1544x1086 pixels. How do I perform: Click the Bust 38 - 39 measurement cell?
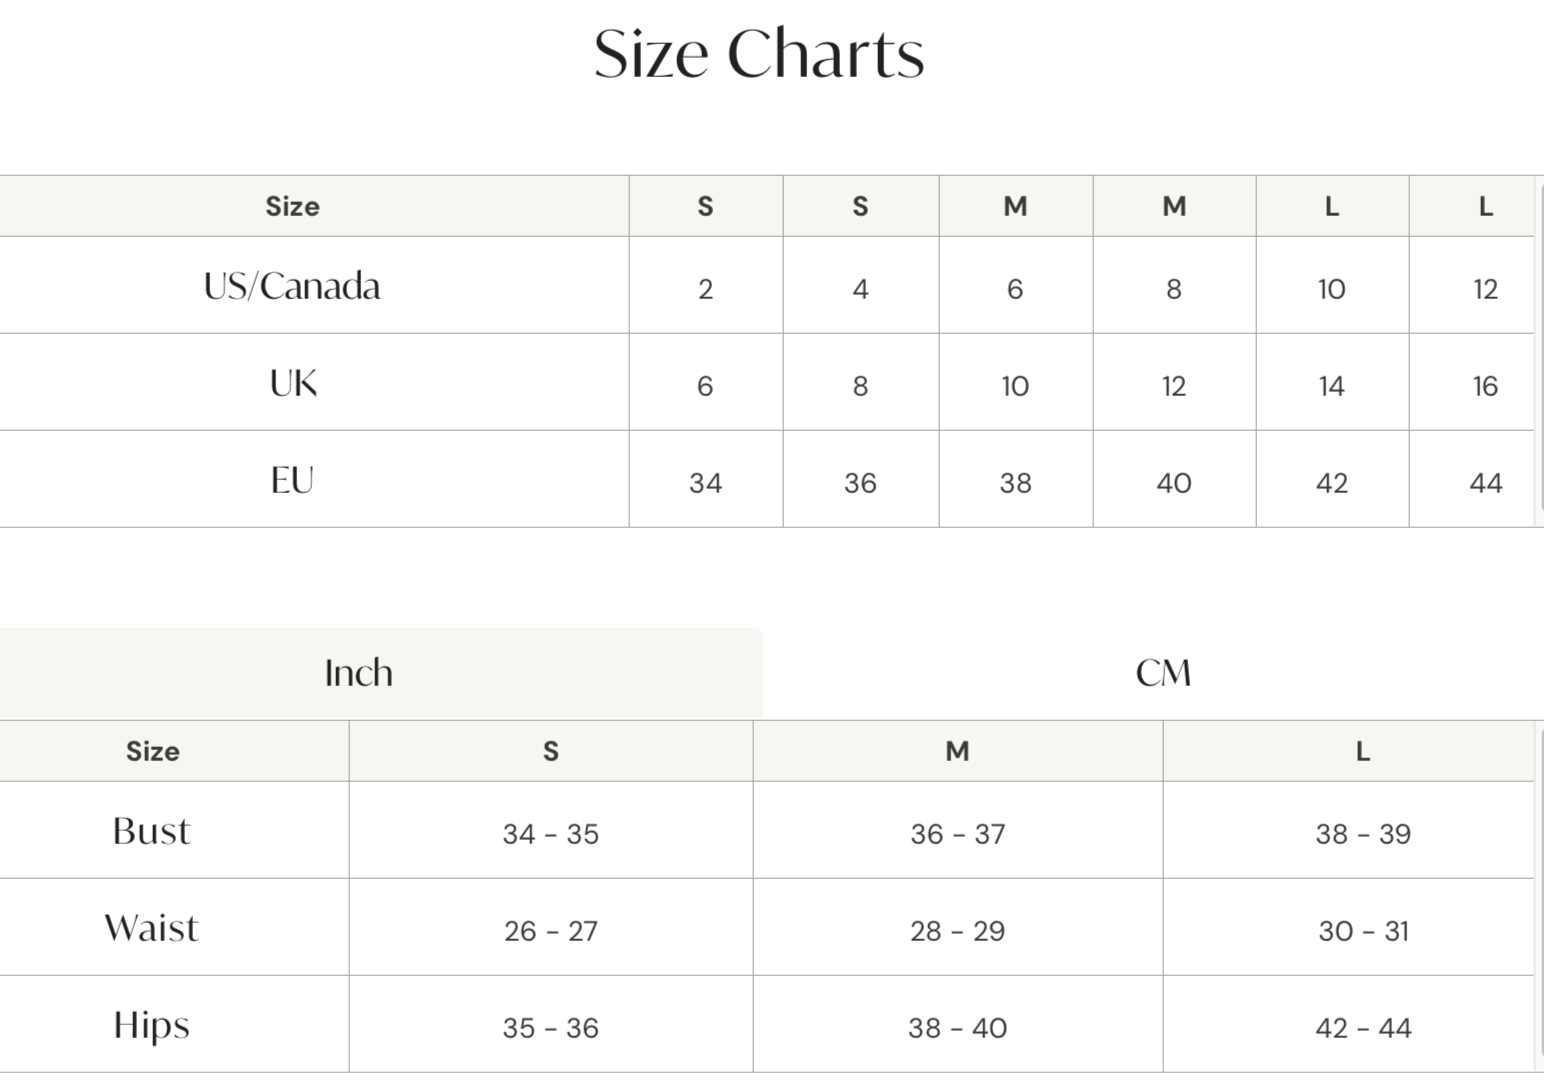click(x=1362, y=834)
